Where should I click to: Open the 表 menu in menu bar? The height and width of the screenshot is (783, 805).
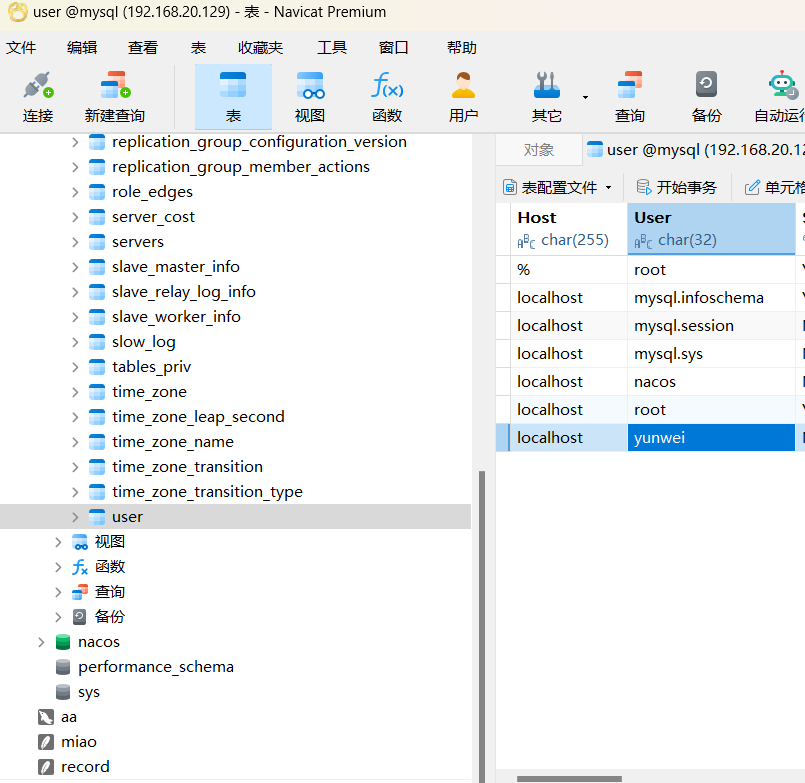[199, 48]
